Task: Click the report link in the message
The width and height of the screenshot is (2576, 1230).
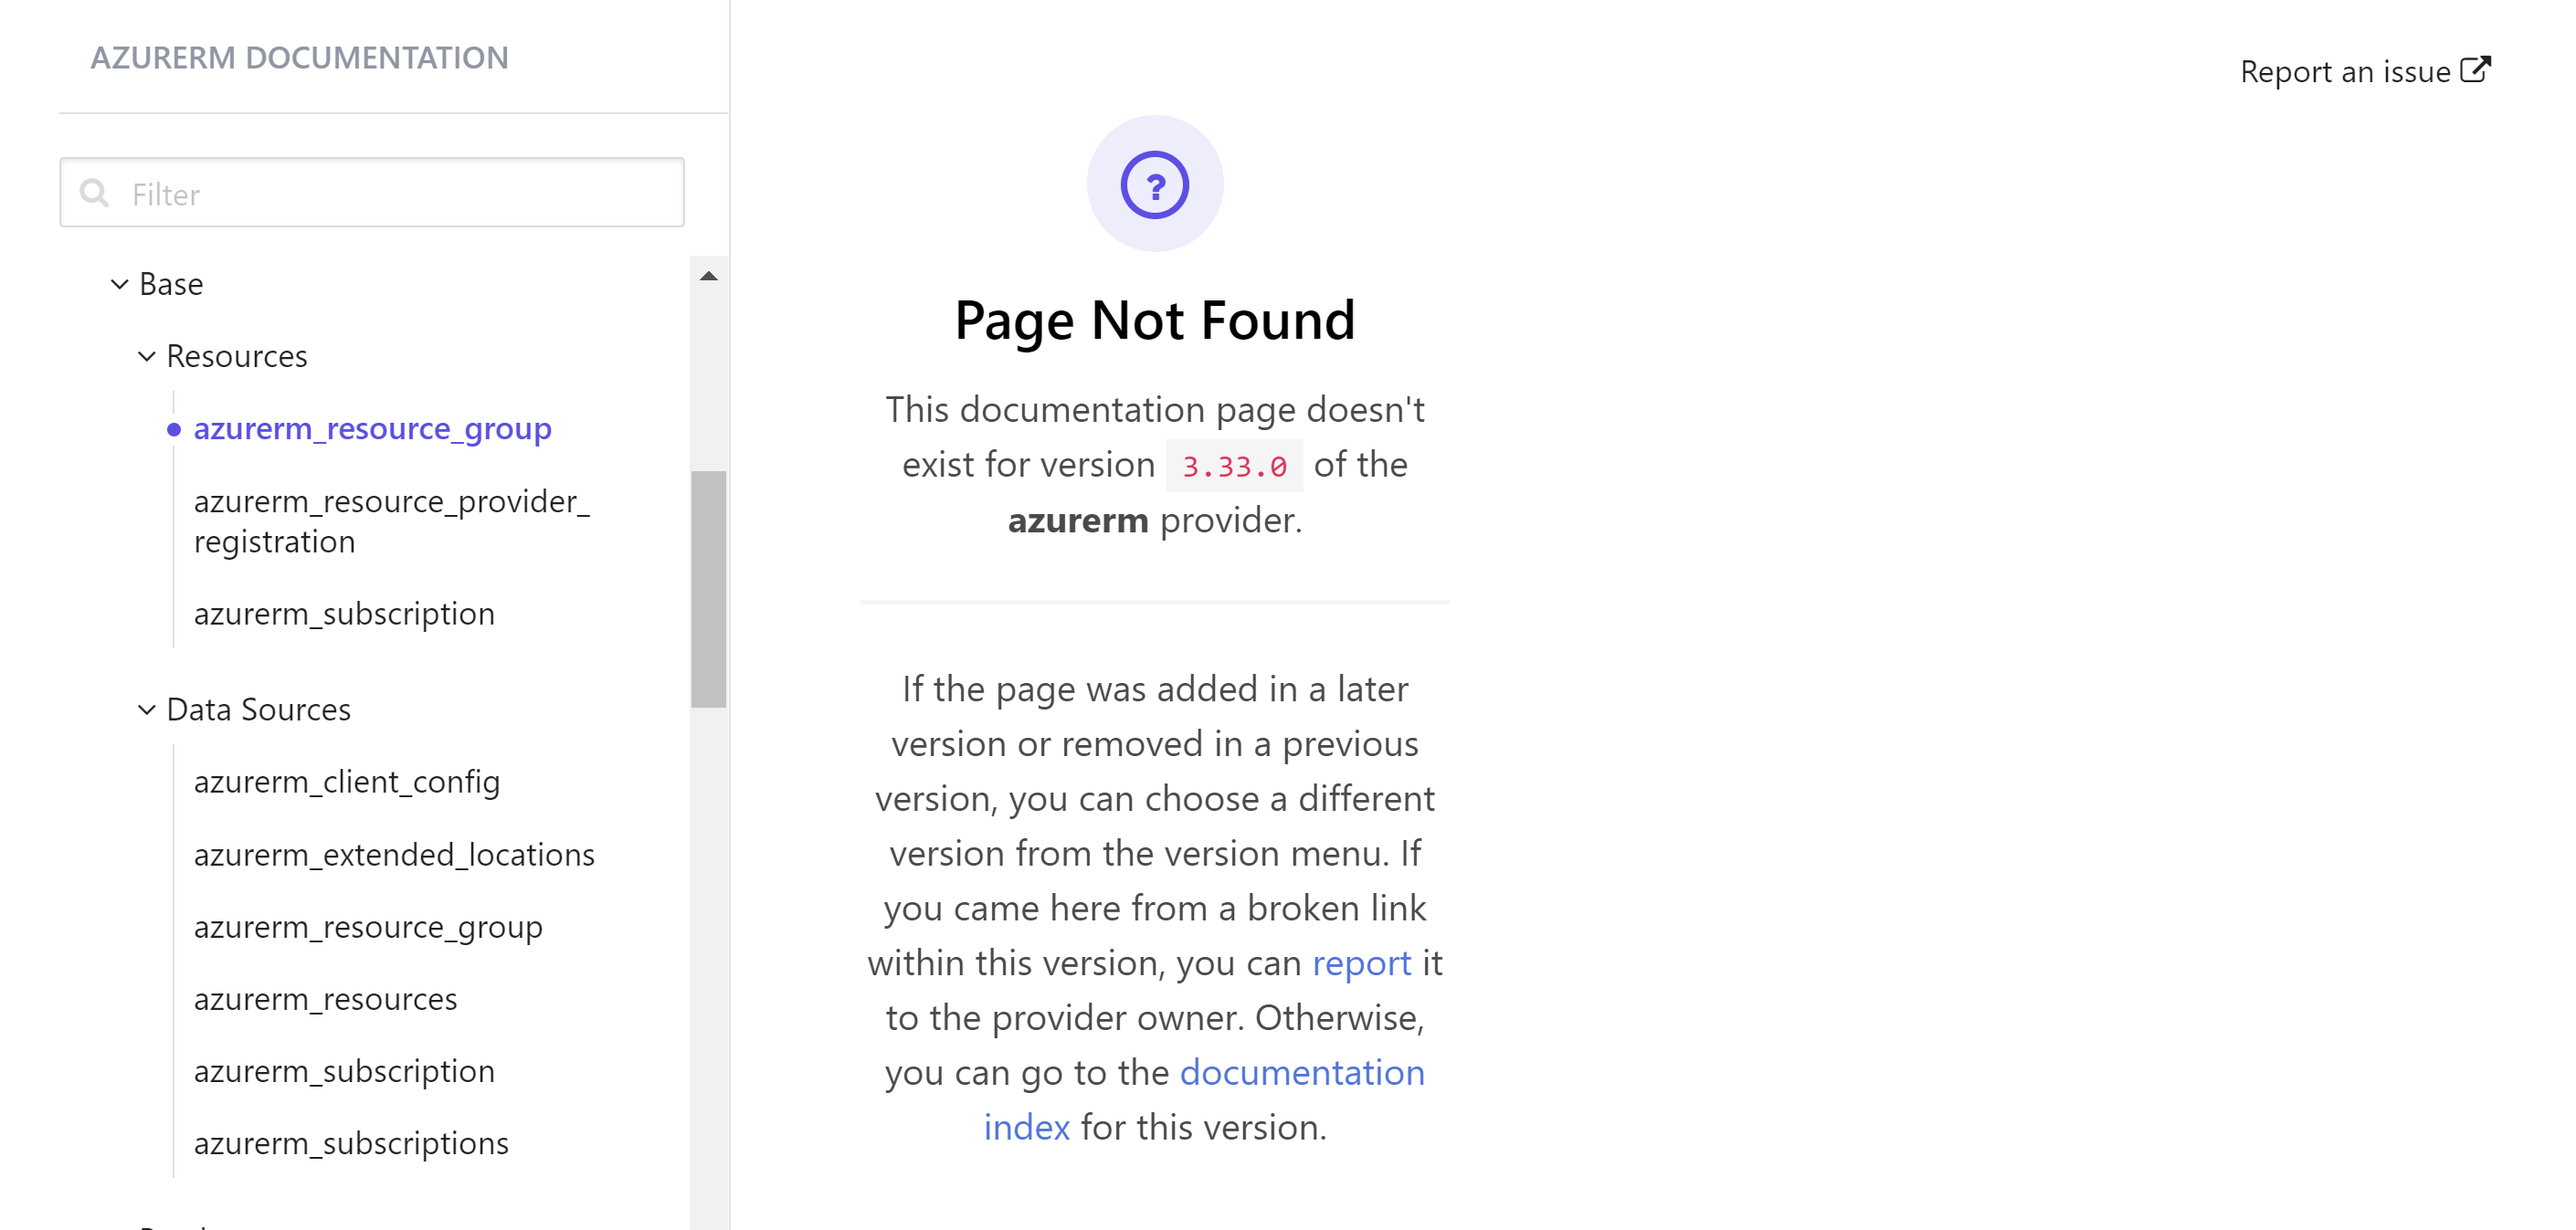Action: point(1360,962)
